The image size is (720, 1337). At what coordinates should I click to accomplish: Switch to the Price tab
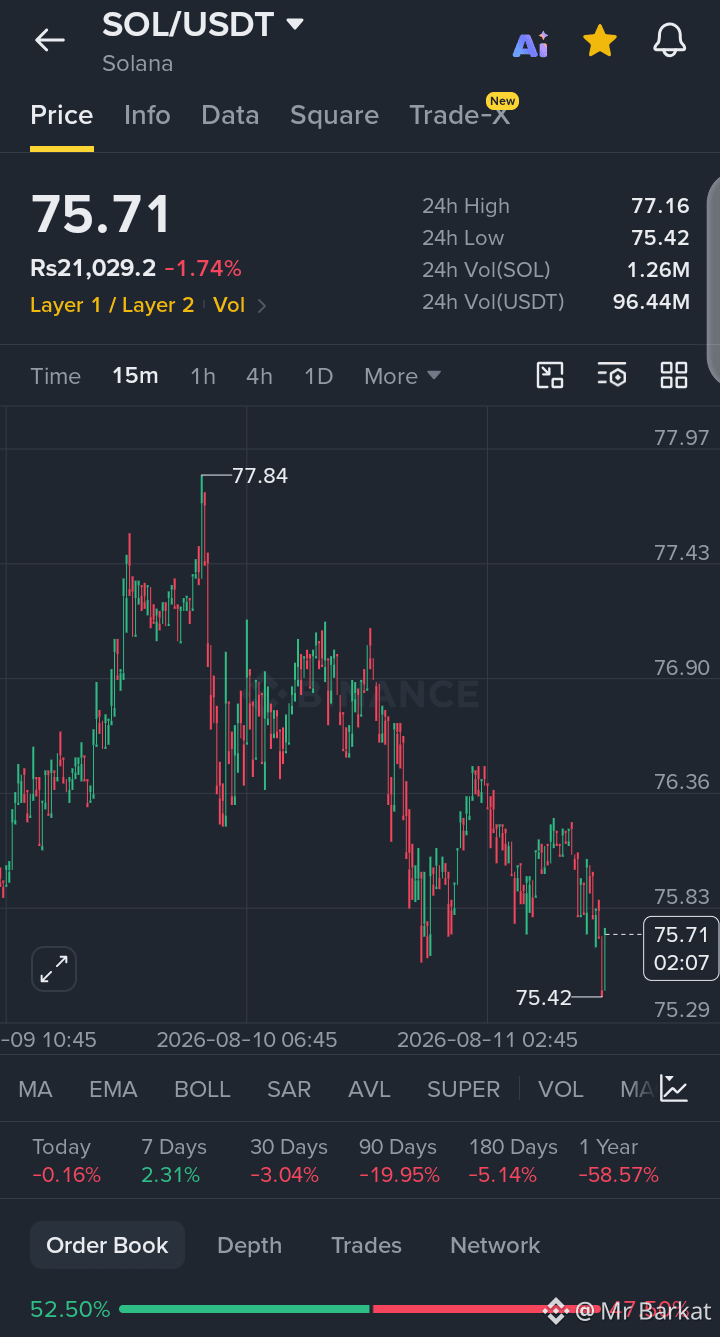[x=62, y=115]
